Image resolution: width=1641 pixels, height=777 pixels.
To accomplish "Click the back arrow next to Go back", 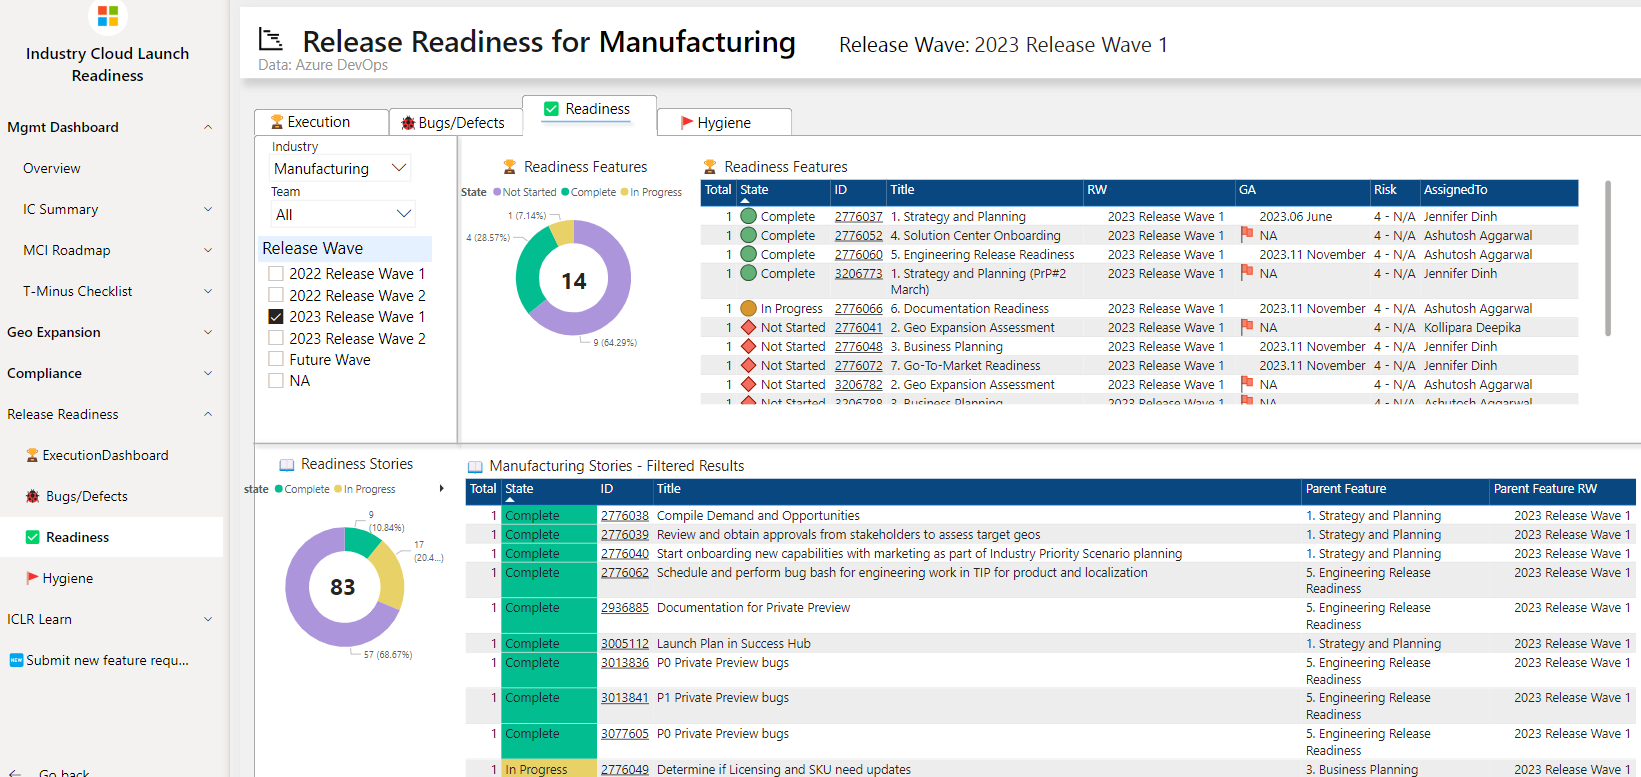I will pos(15,773).
